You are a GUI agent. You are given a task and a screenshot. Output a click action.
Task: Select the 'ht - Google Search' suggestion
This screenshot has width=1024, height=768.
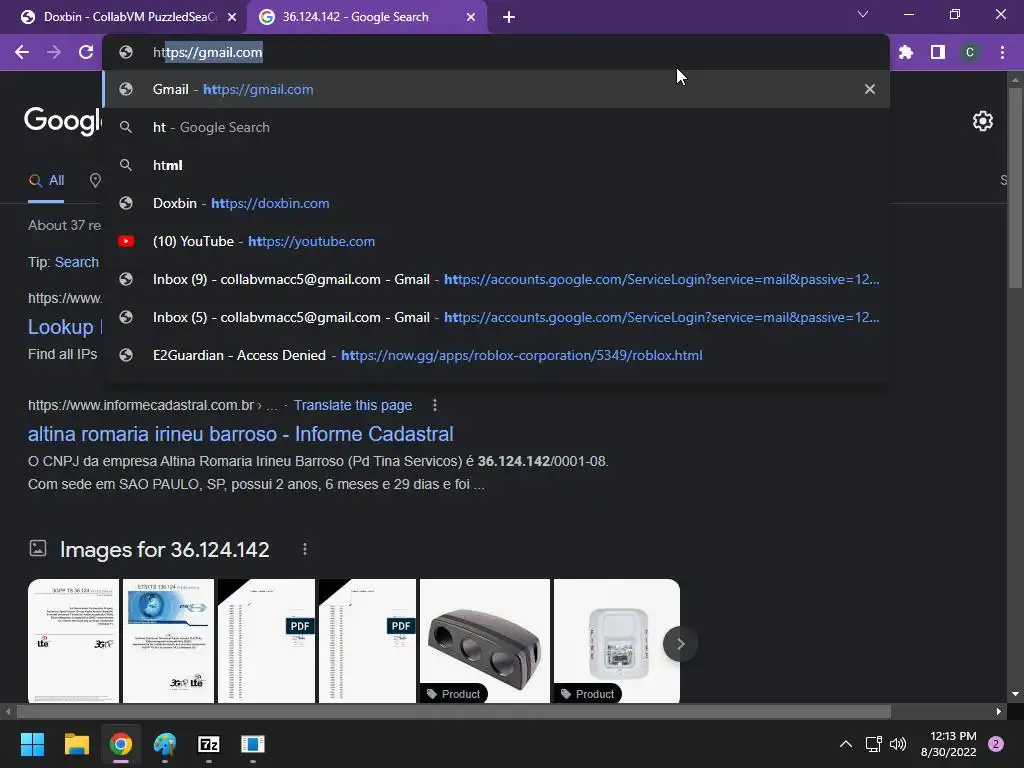(x=496, y=127)
